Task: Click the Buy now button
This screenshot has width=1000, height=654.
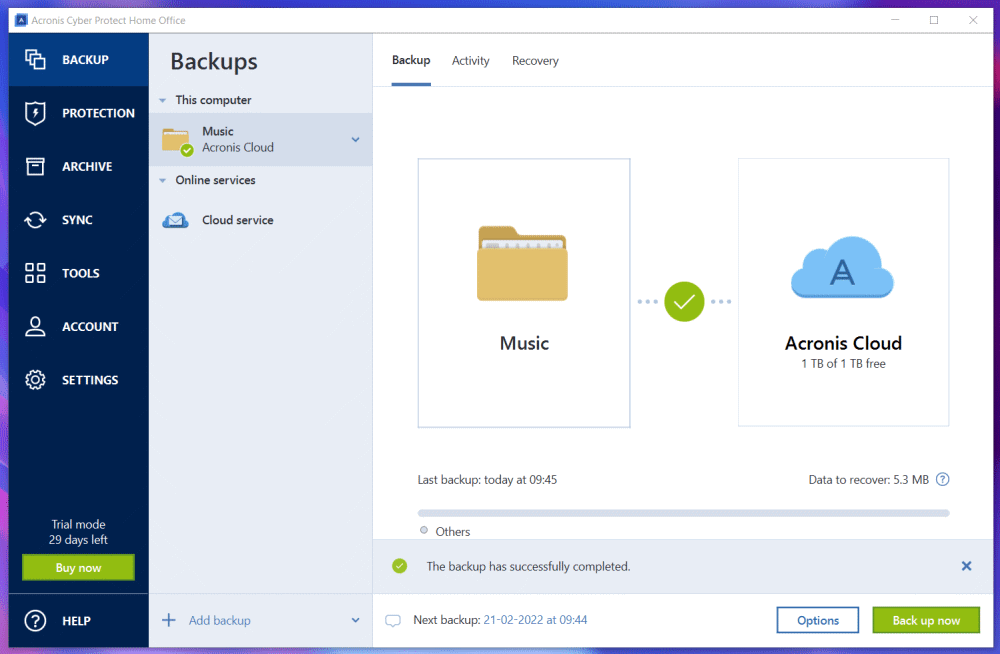Action: 78,568
